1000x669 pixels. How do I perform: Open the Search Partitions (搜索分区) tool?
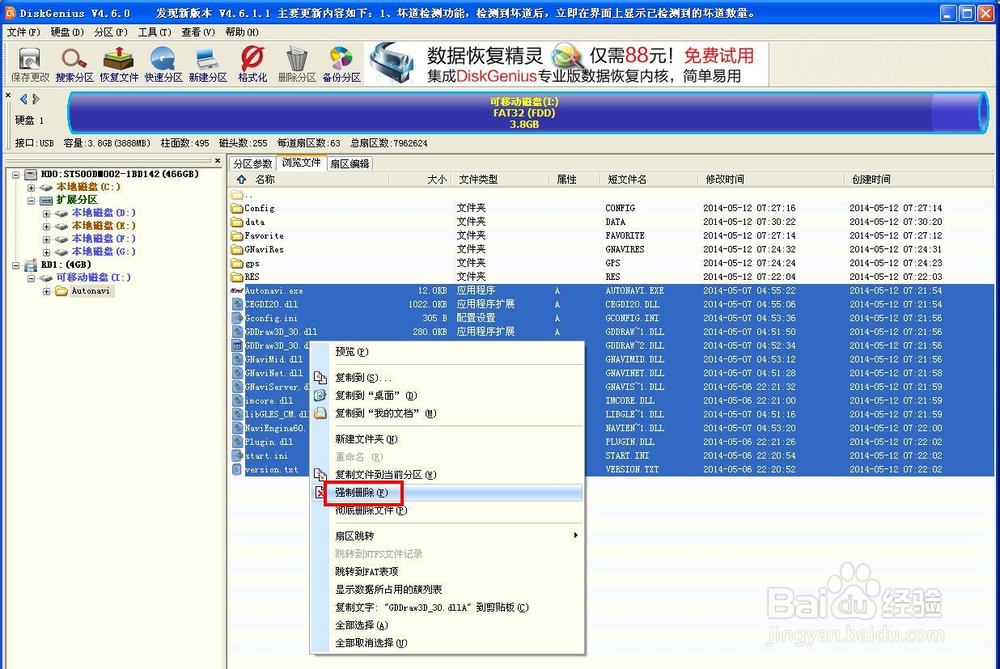pos(74,64)
